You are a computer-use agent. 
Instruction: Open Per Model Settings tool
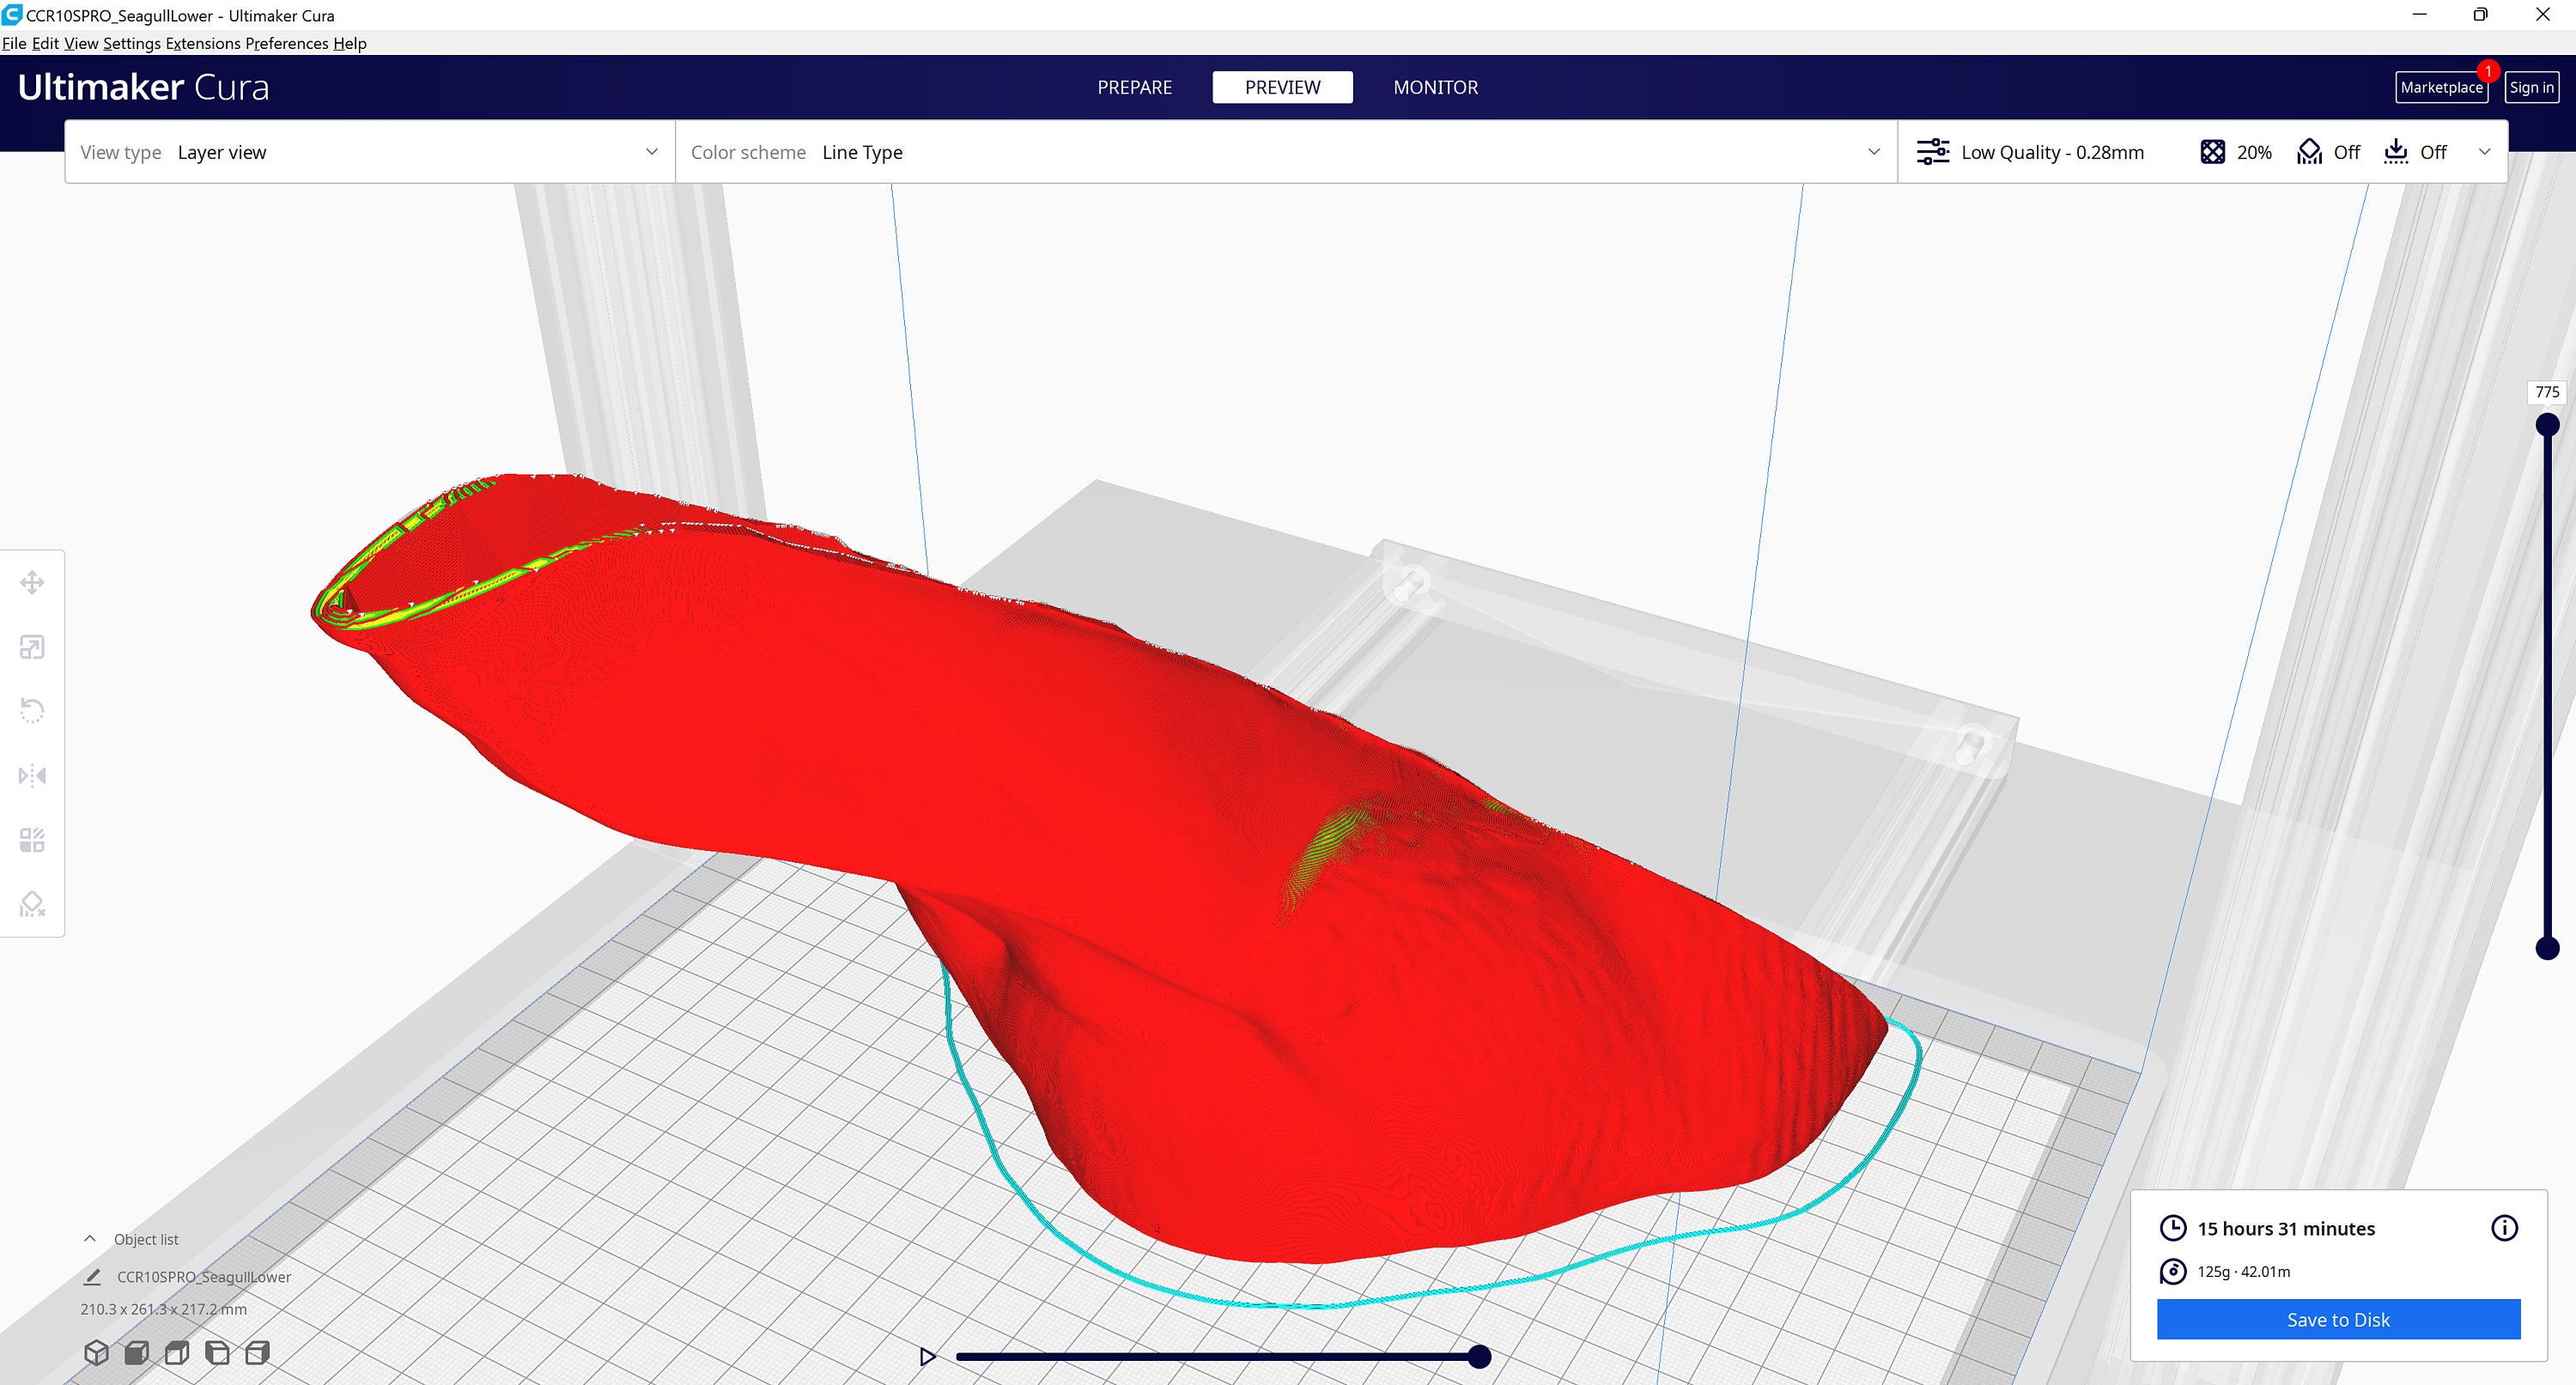click(32, 840)
